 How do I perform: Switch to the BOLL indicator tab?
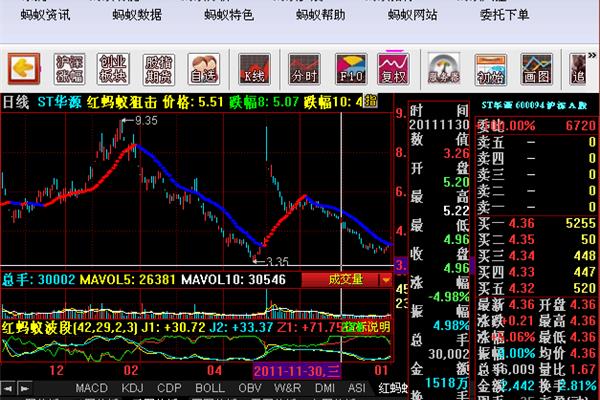[210, 388]
